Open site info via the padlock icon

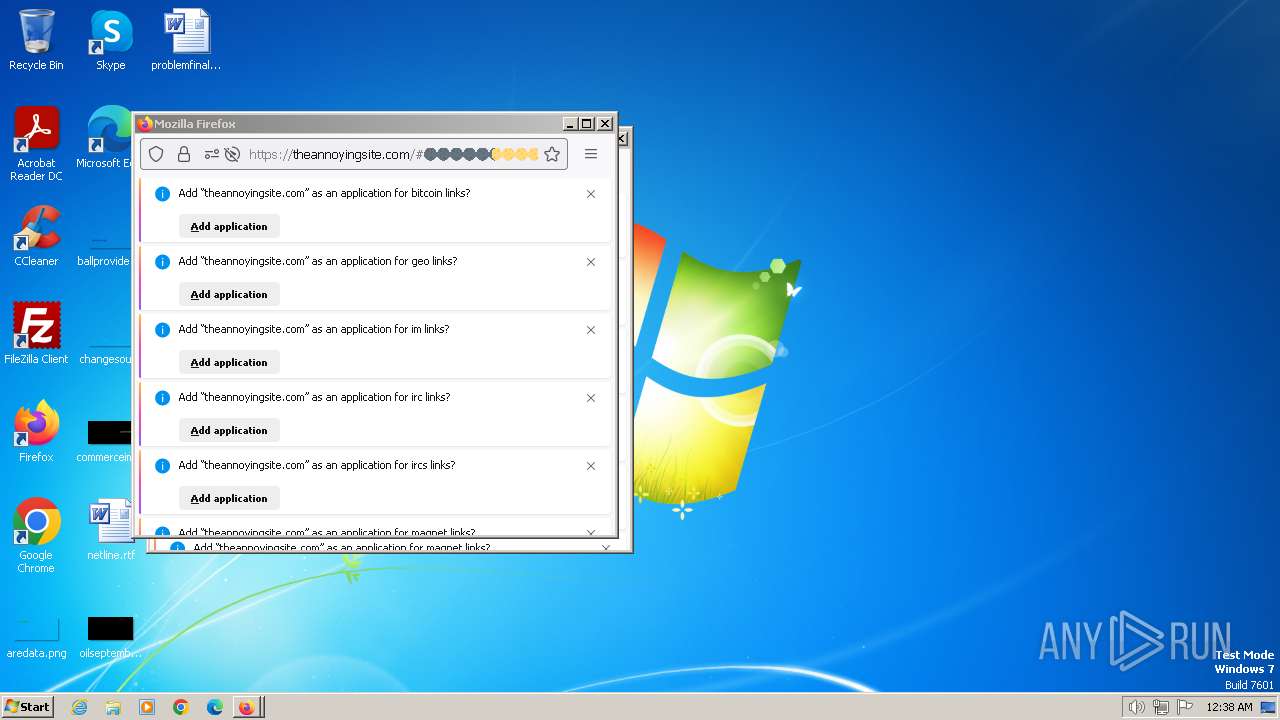point(184,154)
